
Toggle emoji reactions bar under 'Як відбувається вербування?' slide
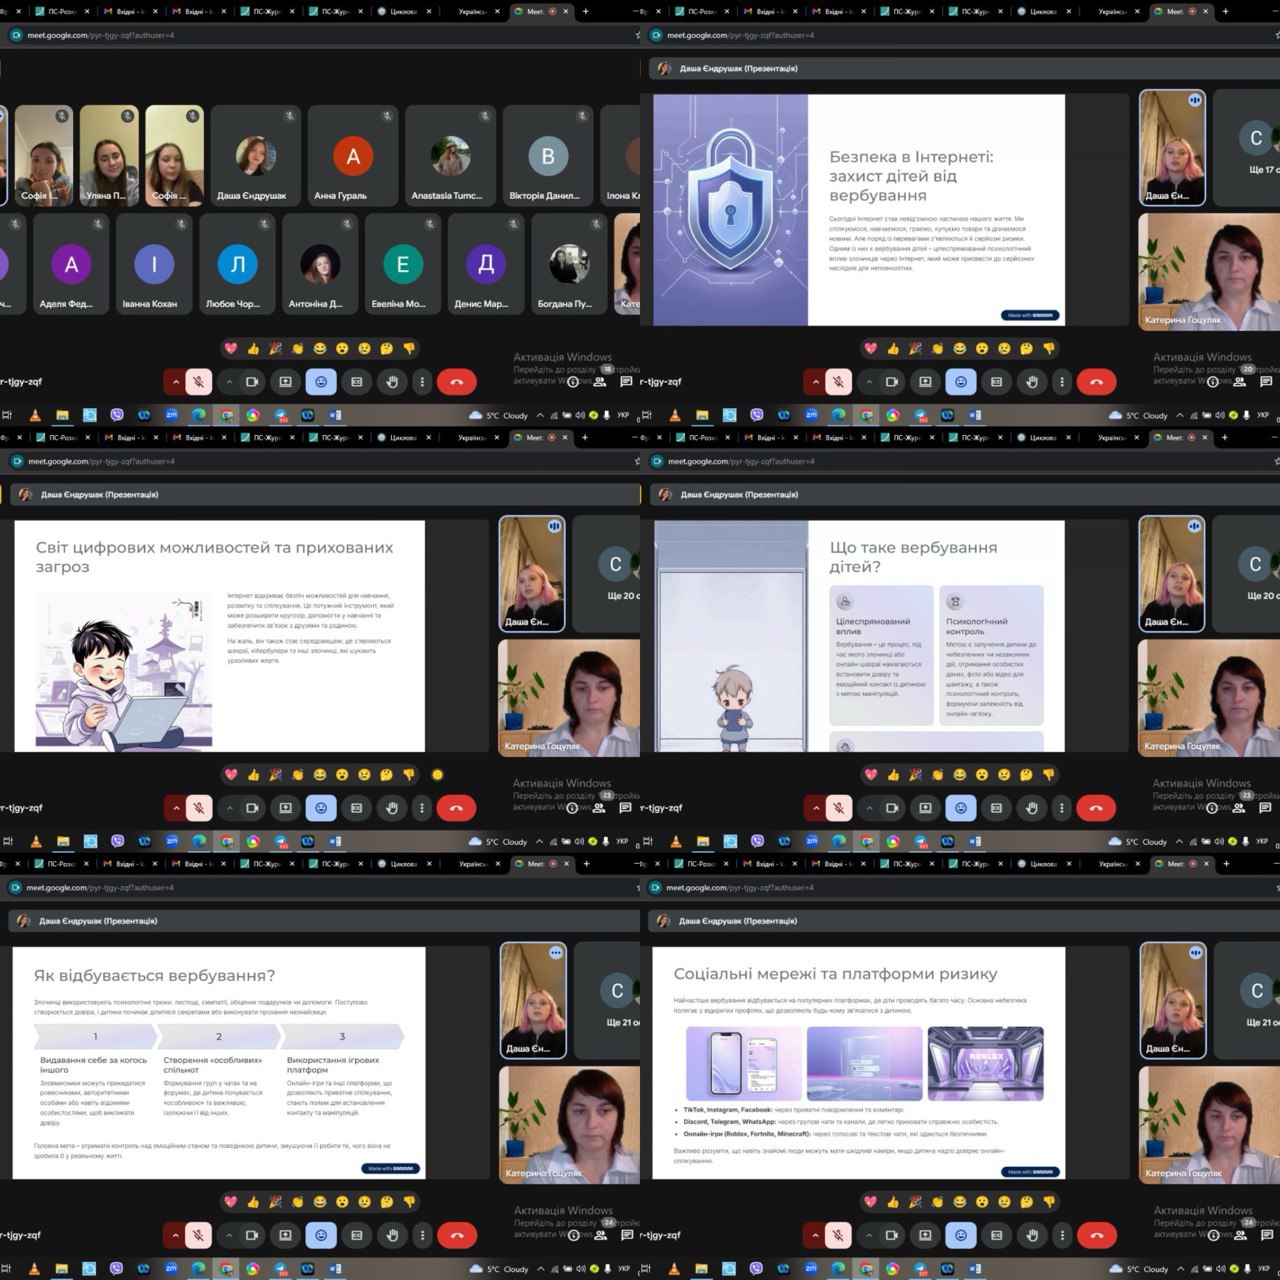coord(321,1235)
